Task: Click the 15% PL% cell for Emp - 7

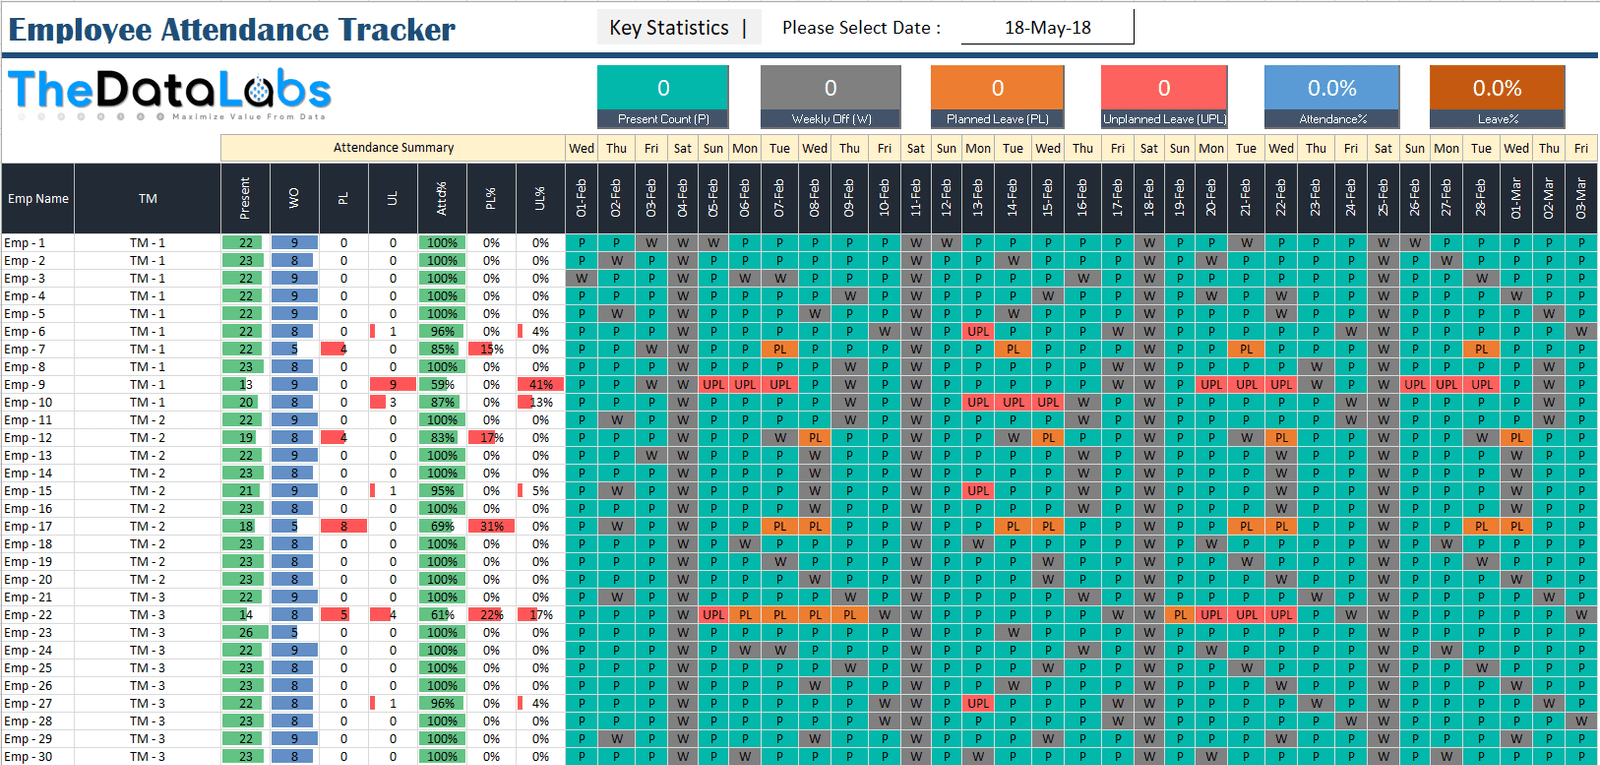Action: (491, 349)
